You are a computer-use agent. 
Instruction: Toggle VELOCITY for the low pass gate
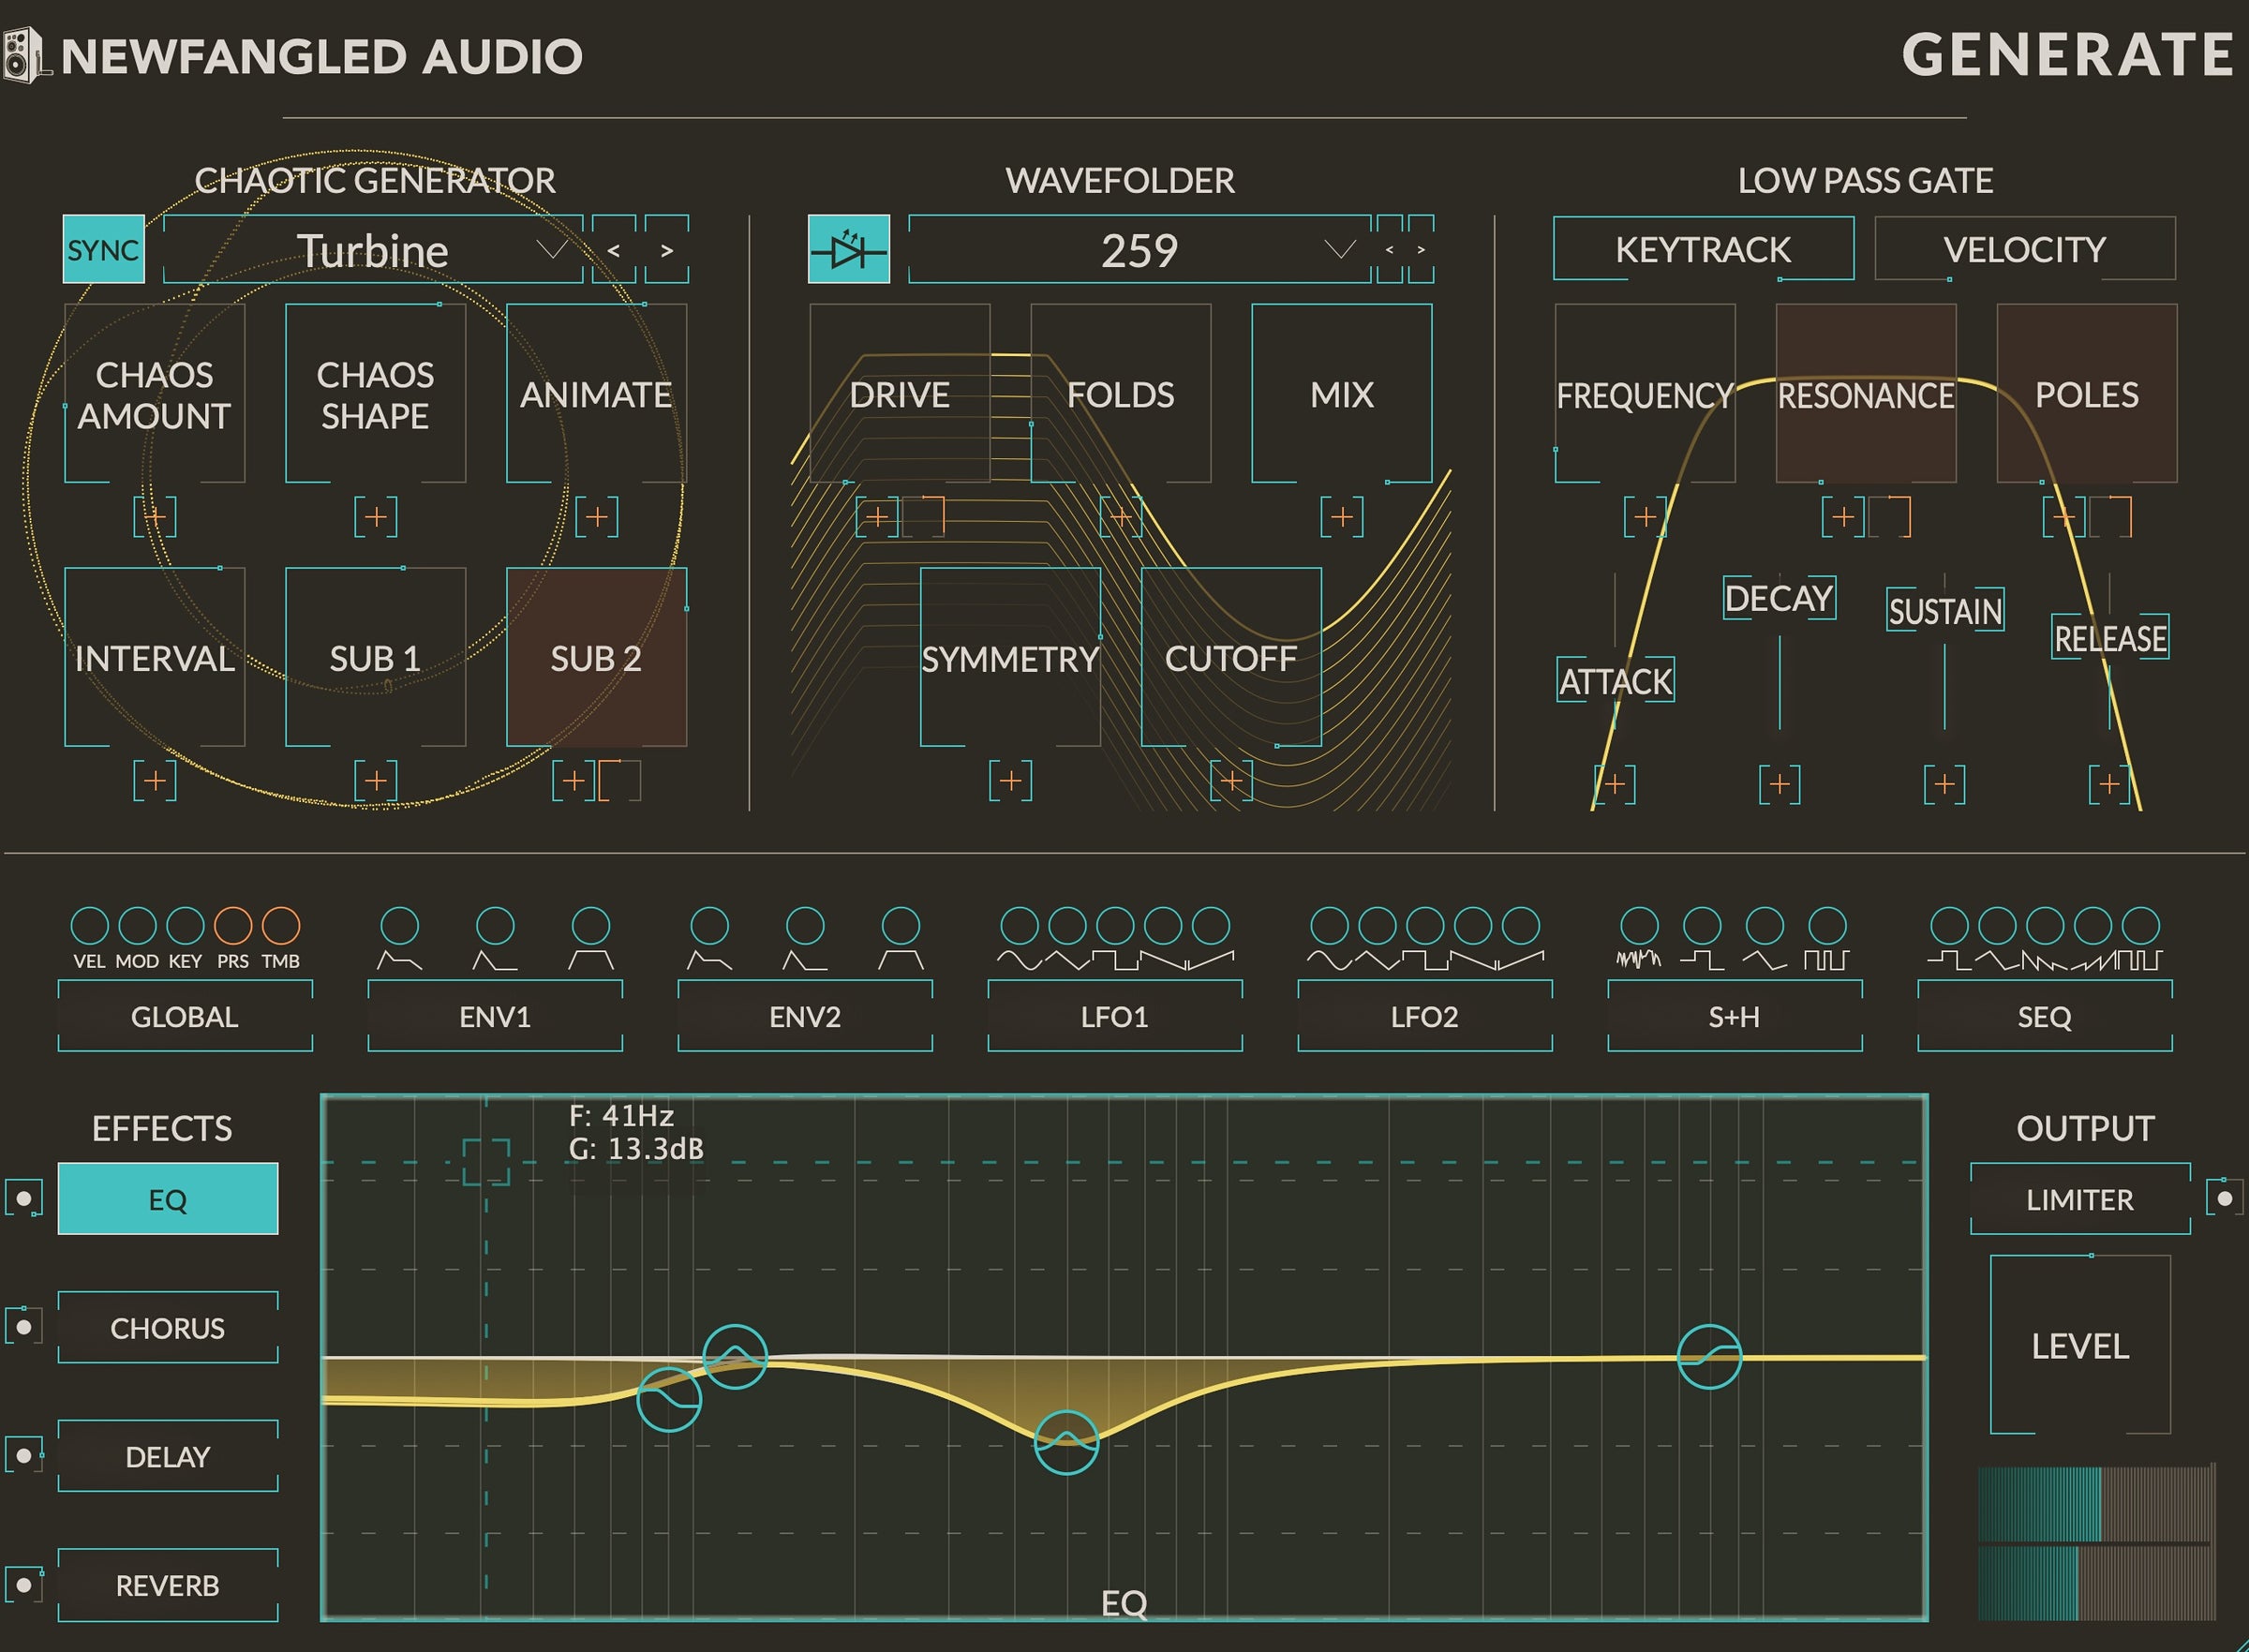[2025, 249]
